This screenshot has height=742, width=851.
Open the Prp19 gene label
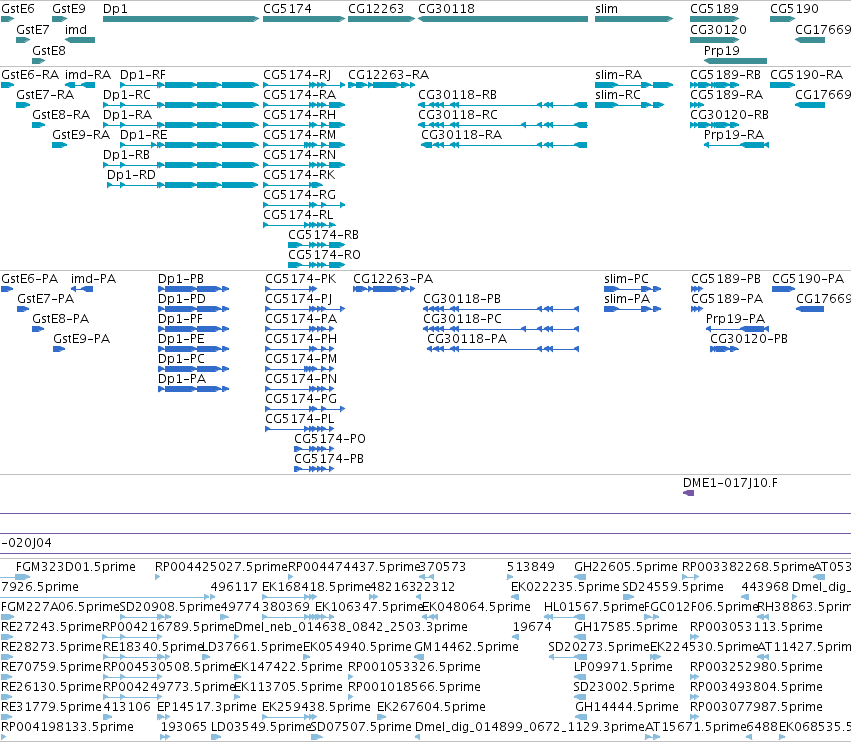pos(721,50)
